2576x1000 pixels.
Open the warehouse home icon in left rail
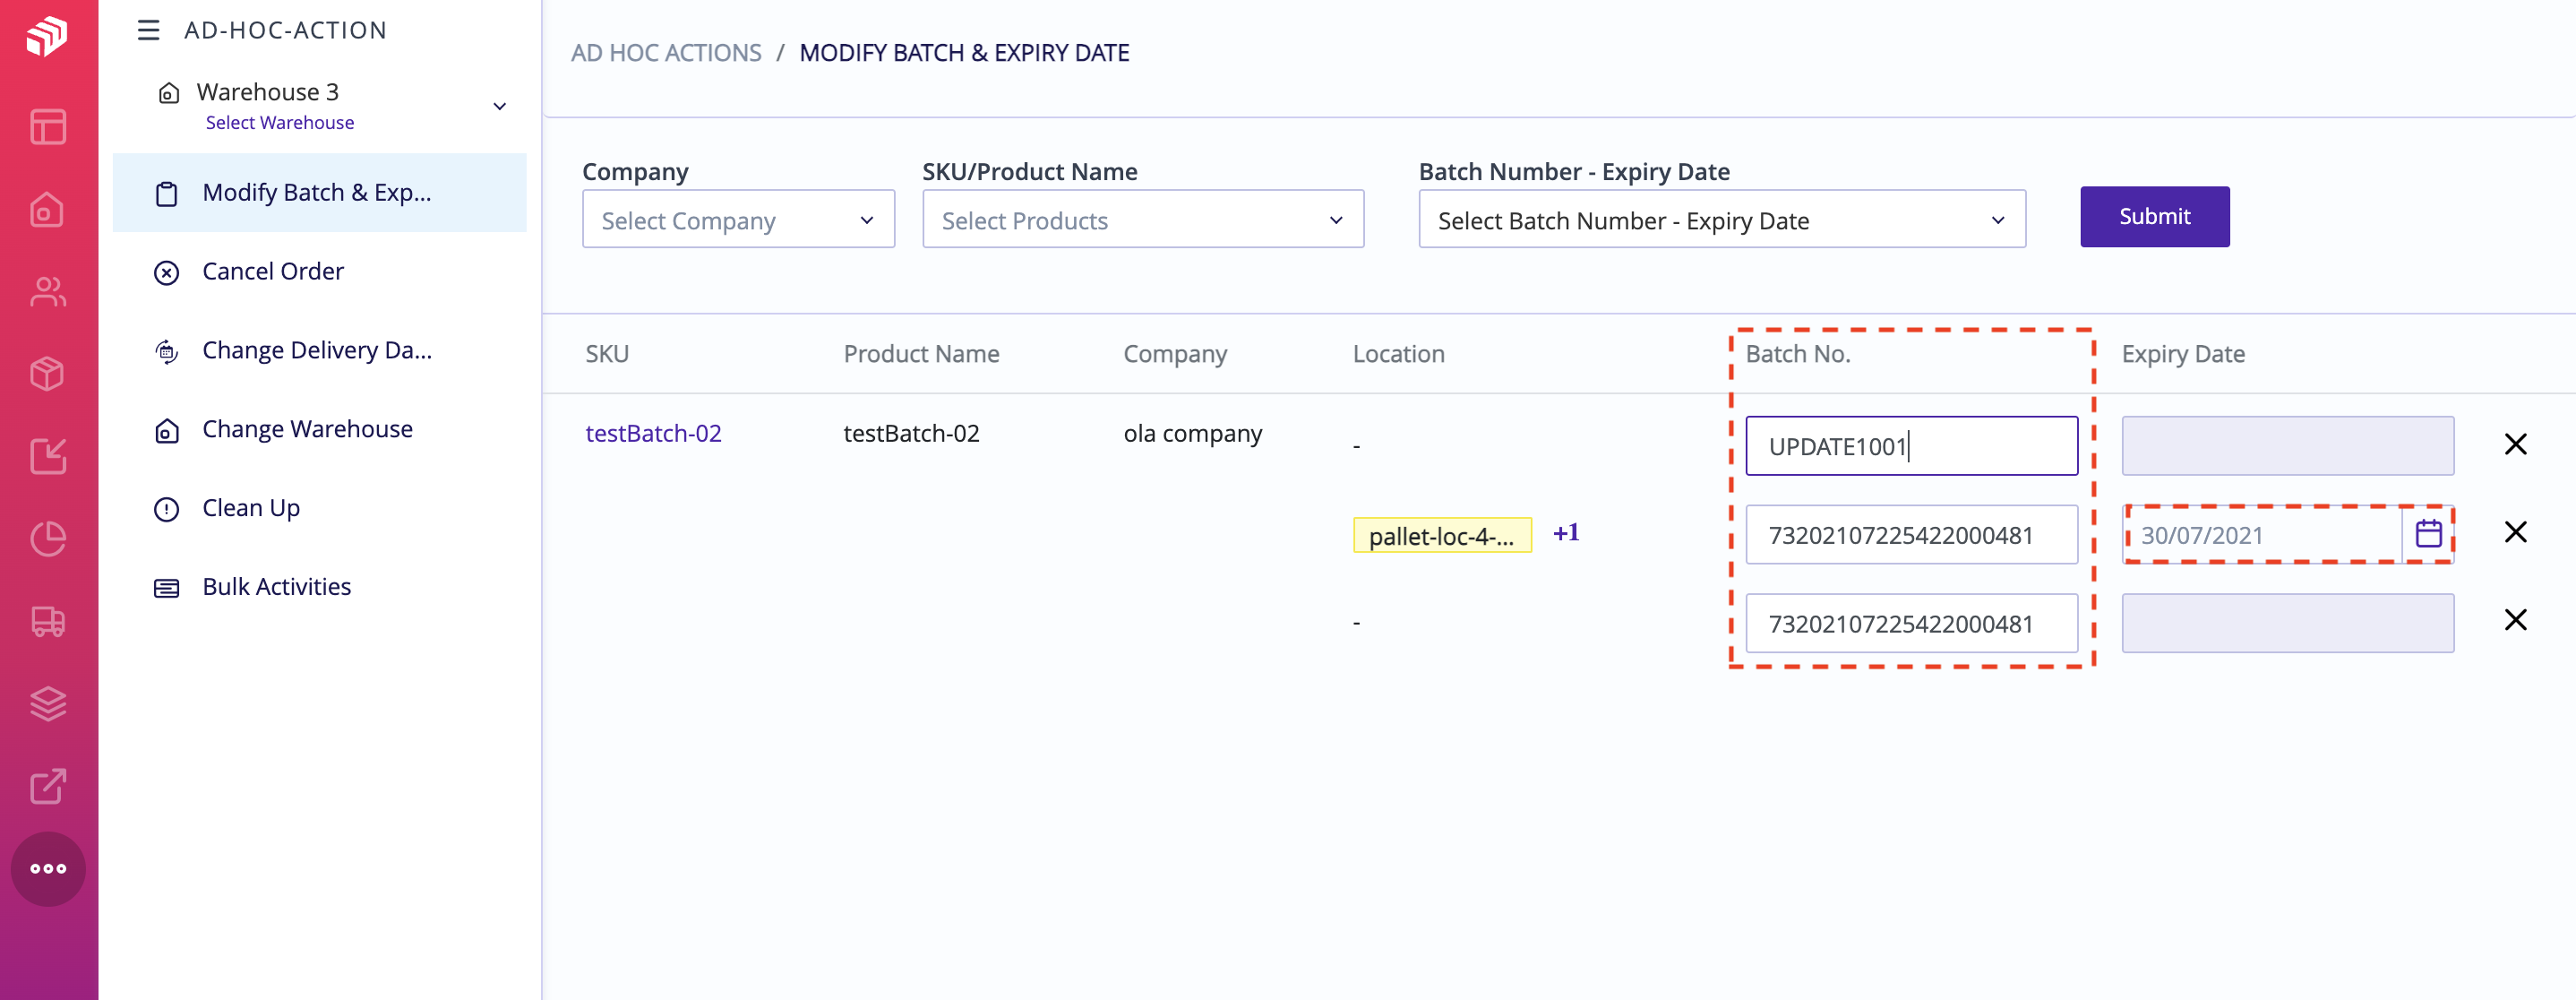click(x=48, y=209)
